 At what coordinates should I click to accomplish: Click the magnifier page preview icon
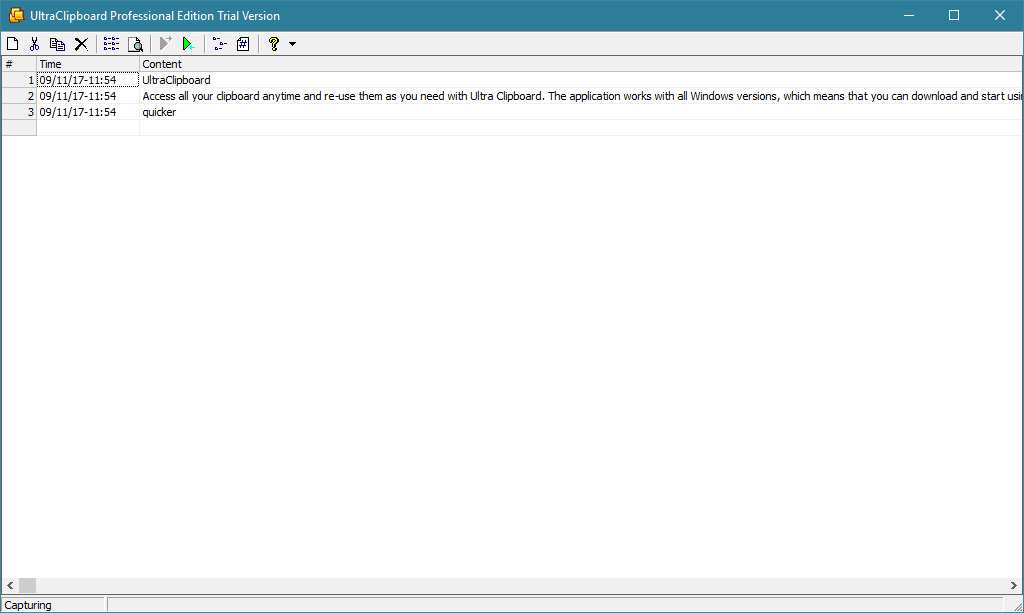[135, 44]
